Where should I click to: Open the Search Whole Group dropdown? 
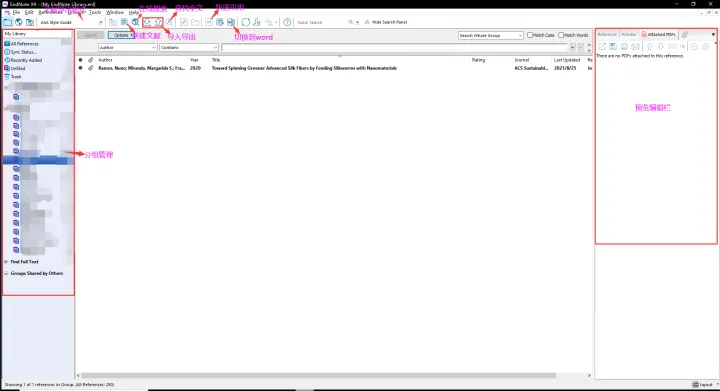490,35
